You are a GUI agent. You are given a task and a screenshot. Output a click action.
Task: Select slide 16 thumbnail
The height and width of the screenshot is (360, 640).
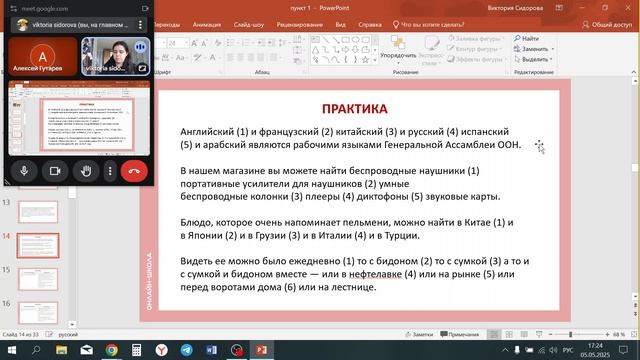click(x=38, y=313)
